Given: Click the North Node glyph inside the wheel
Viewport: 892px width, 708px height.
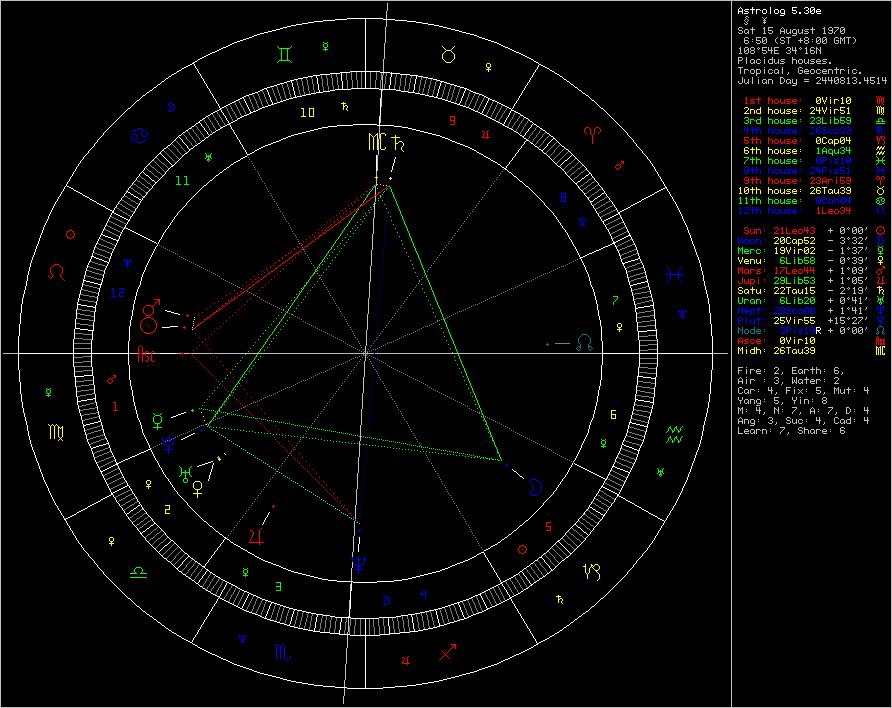Looking at the screenshot, I should click(584, 342).
